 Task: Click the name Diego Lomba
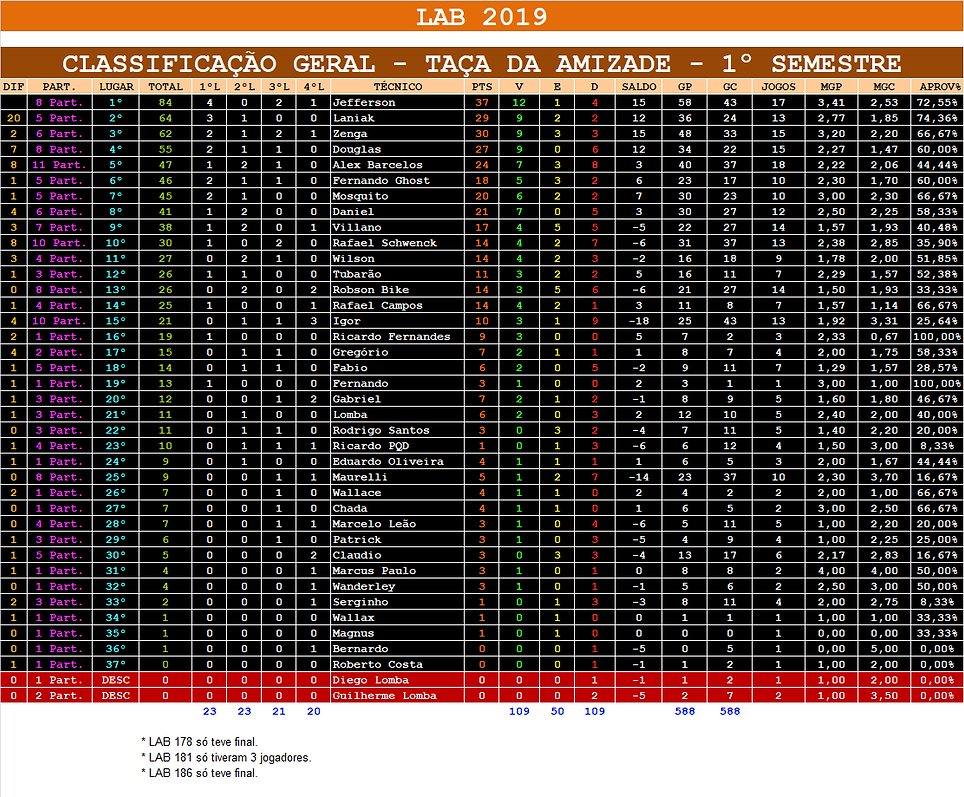[370, 680]
